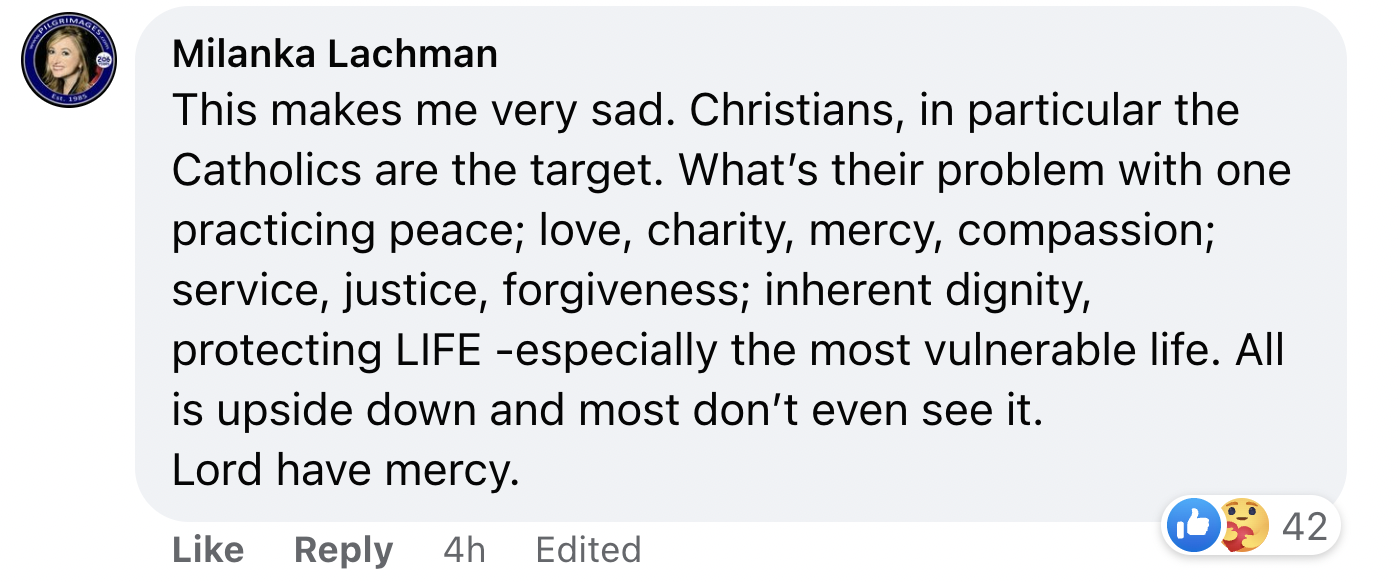Click the white reactions summary pill
1398x582 pixels.
[x=1252, y=526]
